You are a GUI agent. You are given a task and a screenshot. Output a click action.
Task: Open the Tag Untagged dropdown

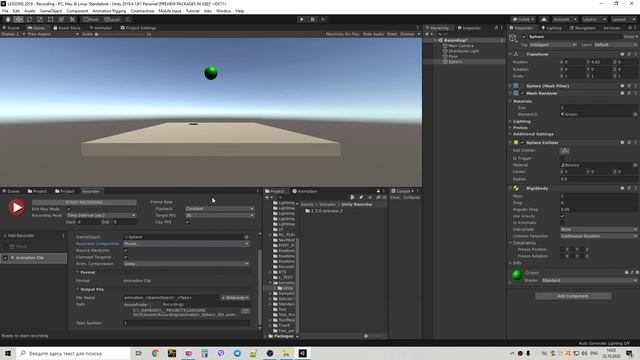pyautogui.click(x=553, y=44)
